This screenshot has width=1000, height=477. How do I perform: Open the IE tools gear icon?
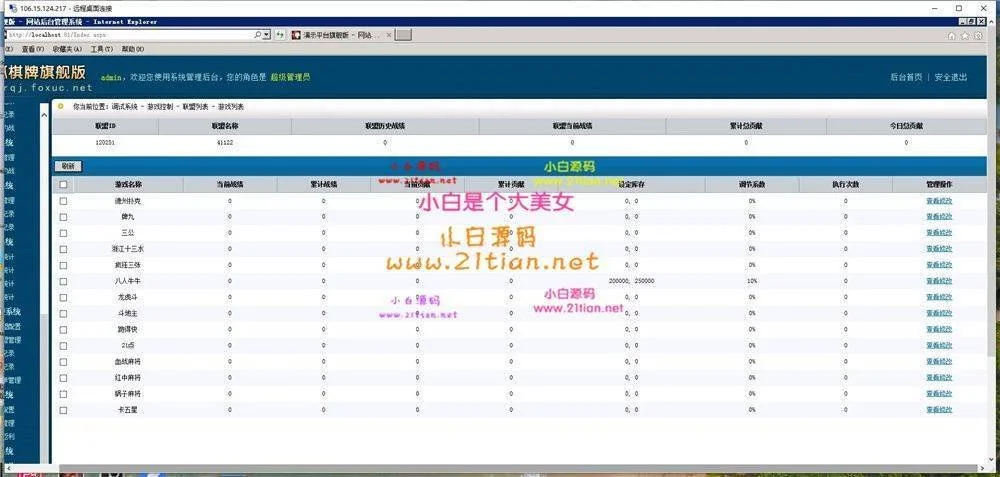click(x=979, y=35)
